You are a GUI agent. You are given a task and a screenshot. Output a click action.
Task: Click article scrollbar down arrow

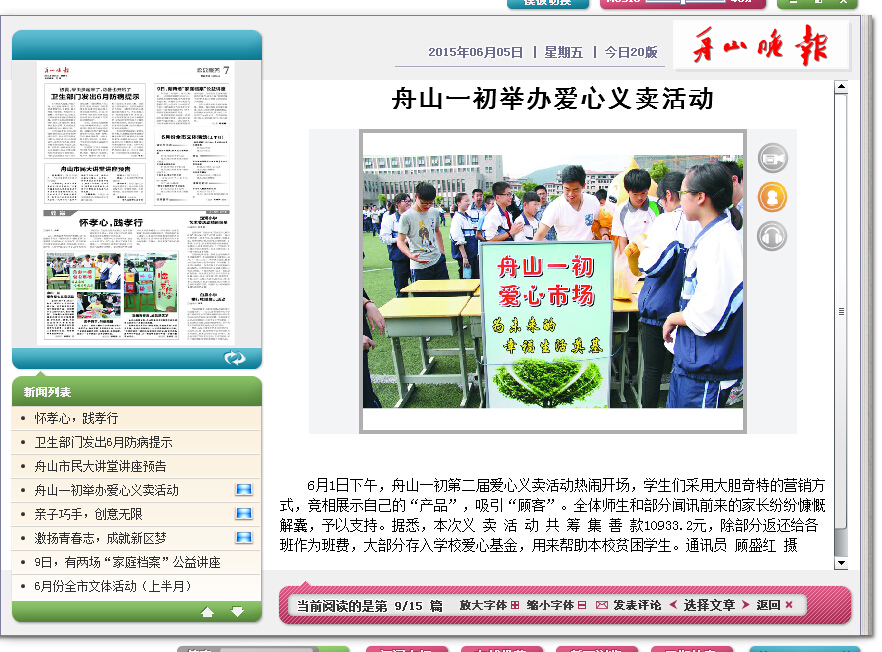841,563
